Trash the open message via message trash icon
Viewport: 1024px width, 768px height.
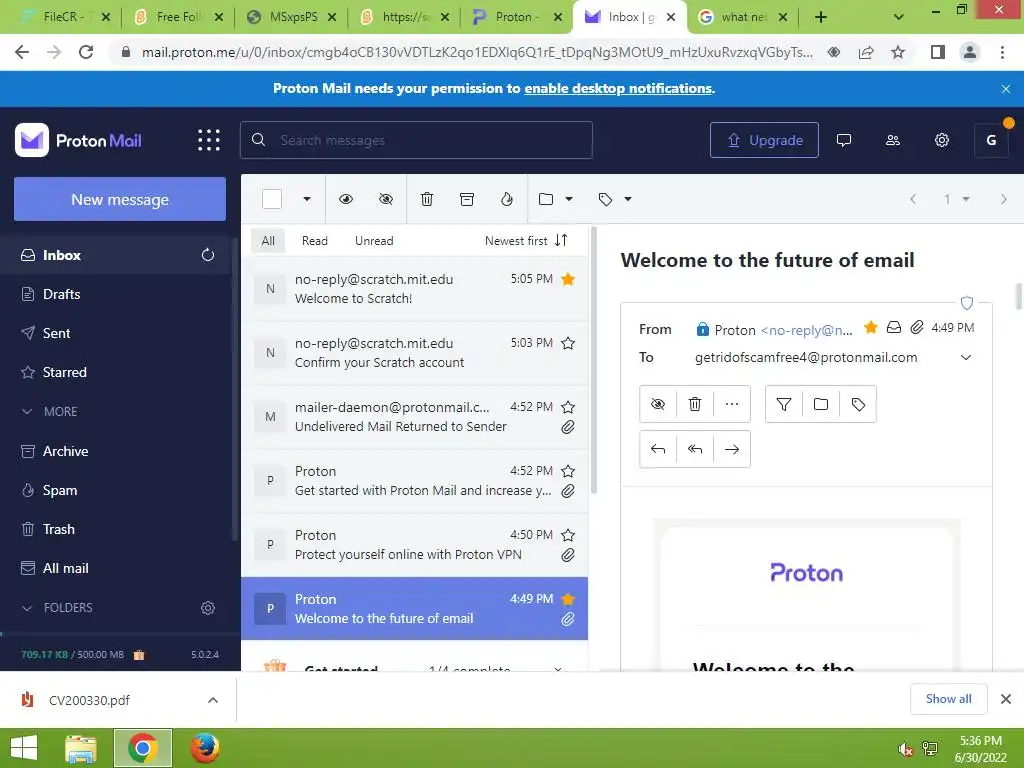695,404
